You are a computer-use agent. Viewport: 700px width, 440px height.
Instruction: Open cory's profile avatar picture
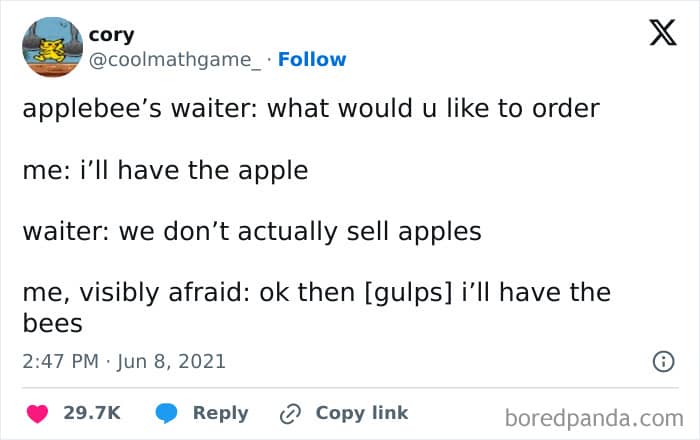(52, 46)
